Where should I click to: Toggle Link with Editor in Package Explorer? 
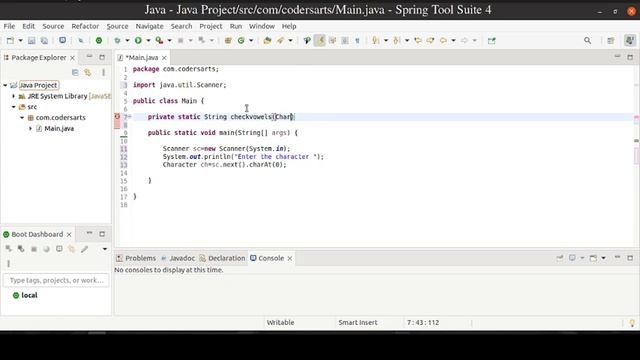pos(88,73)
